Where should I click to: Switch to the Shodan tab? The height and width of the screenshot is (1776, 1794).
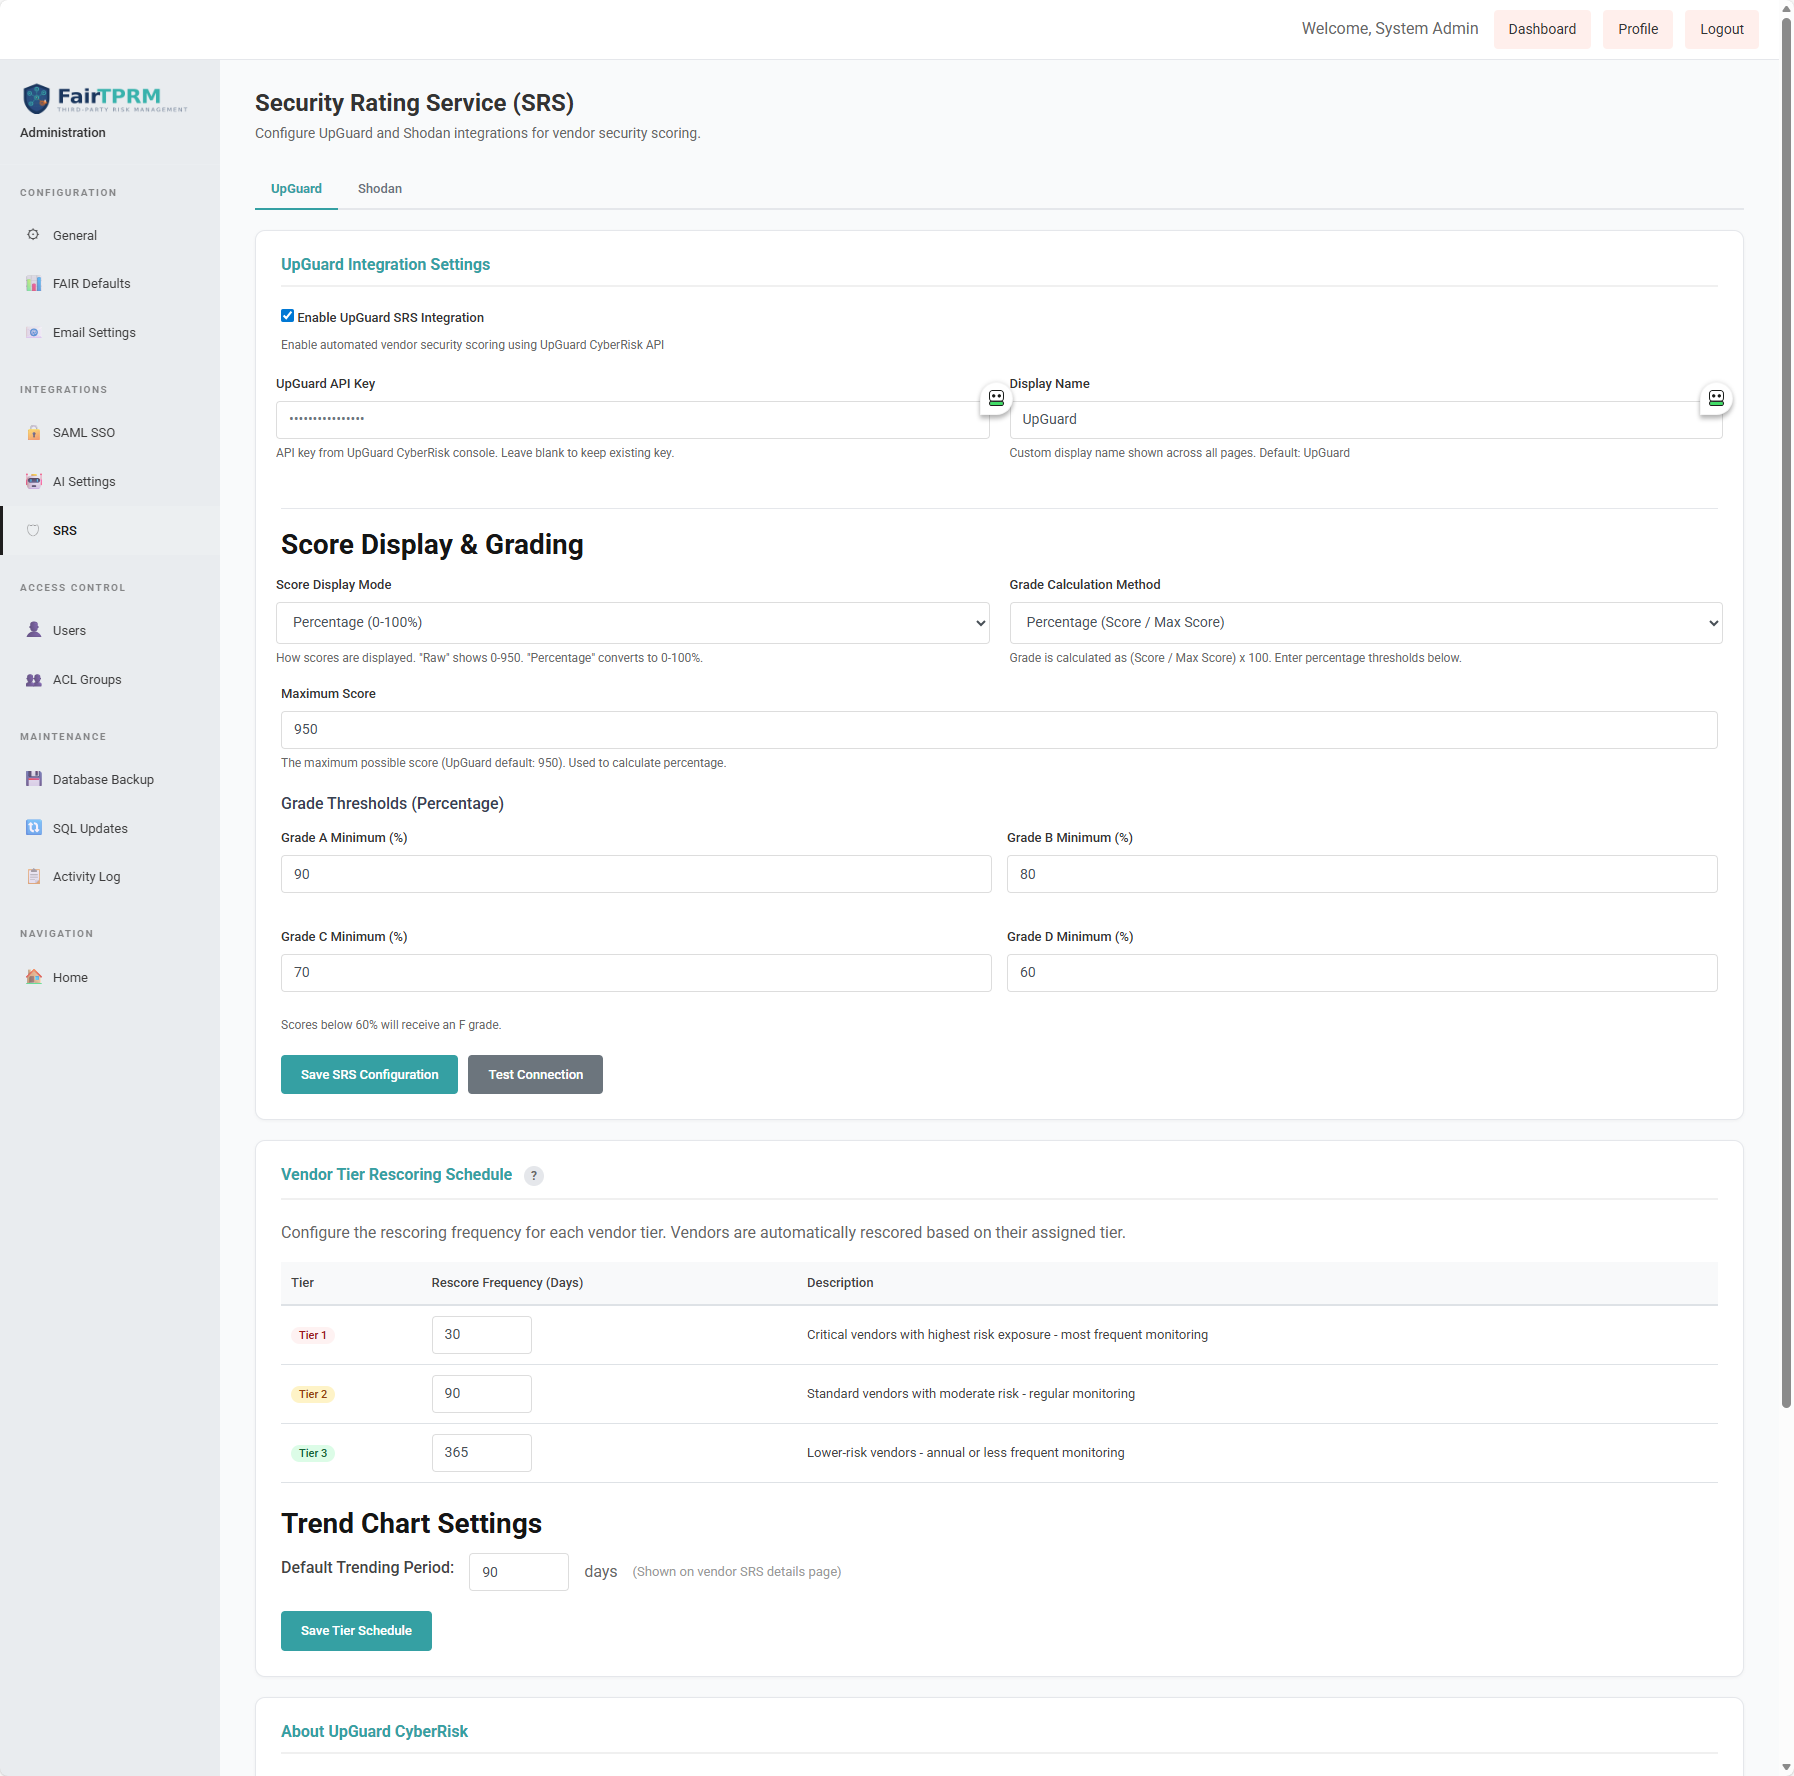coord(380,189)
